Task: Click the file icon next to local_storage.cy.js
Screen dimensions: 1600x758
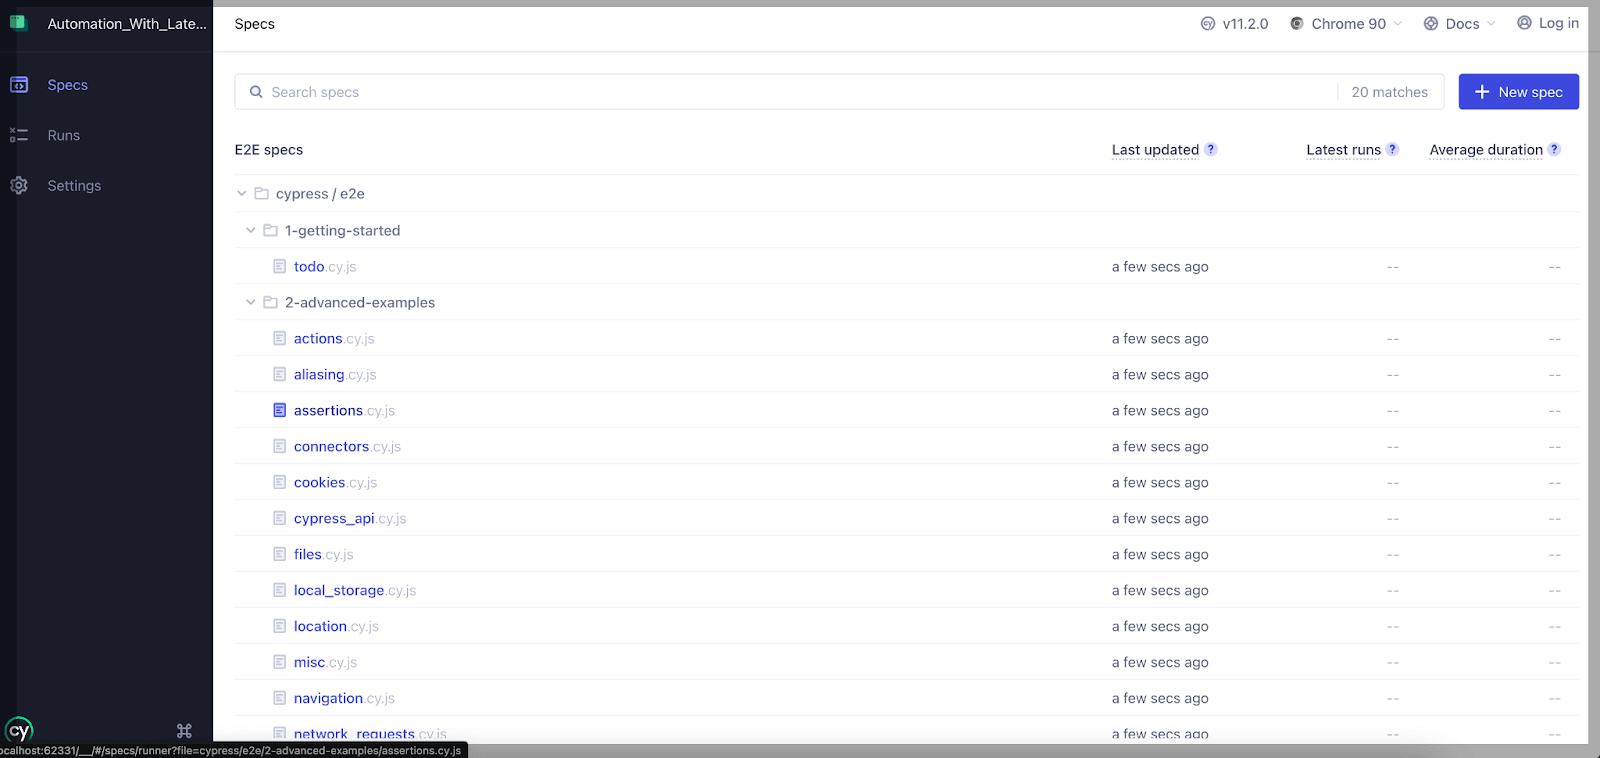Action: coord(280,590)
